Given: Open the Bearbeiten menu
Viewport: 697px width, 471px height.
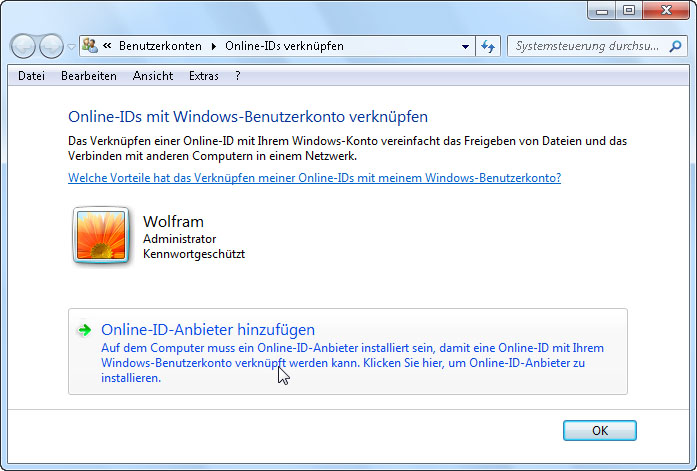Looking at the screenshot, I should [88, 76].
